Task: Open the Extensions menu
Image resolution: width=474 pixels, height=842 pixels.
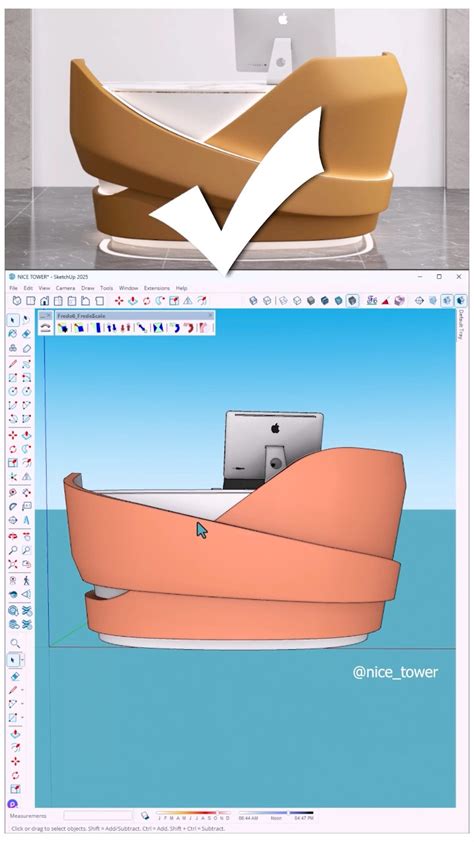Action: click(157, 288)
